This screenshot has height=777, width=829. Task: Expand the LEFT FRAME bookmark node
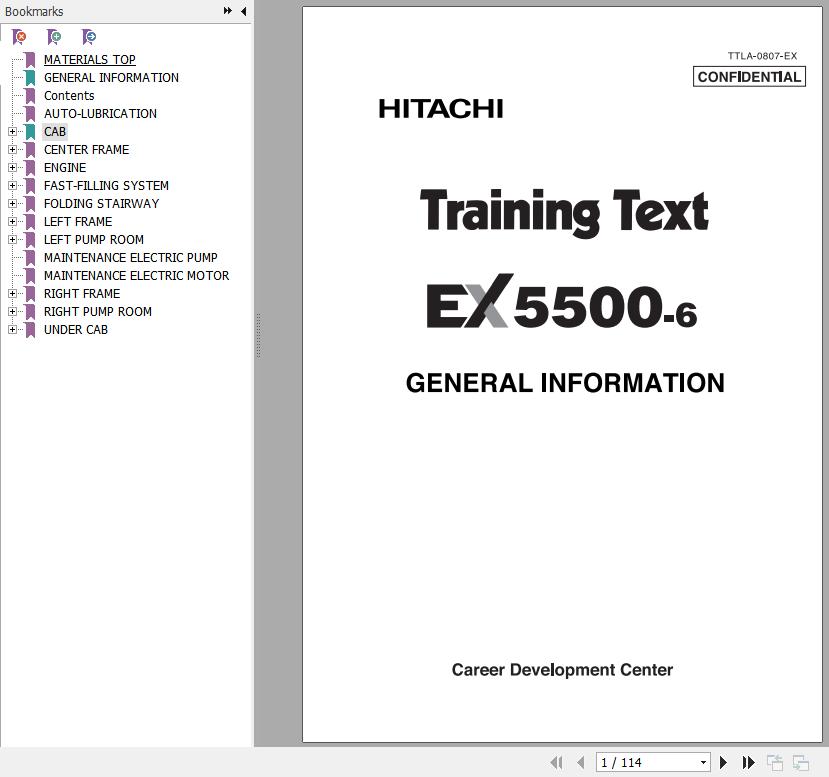(x=12, y=221)
